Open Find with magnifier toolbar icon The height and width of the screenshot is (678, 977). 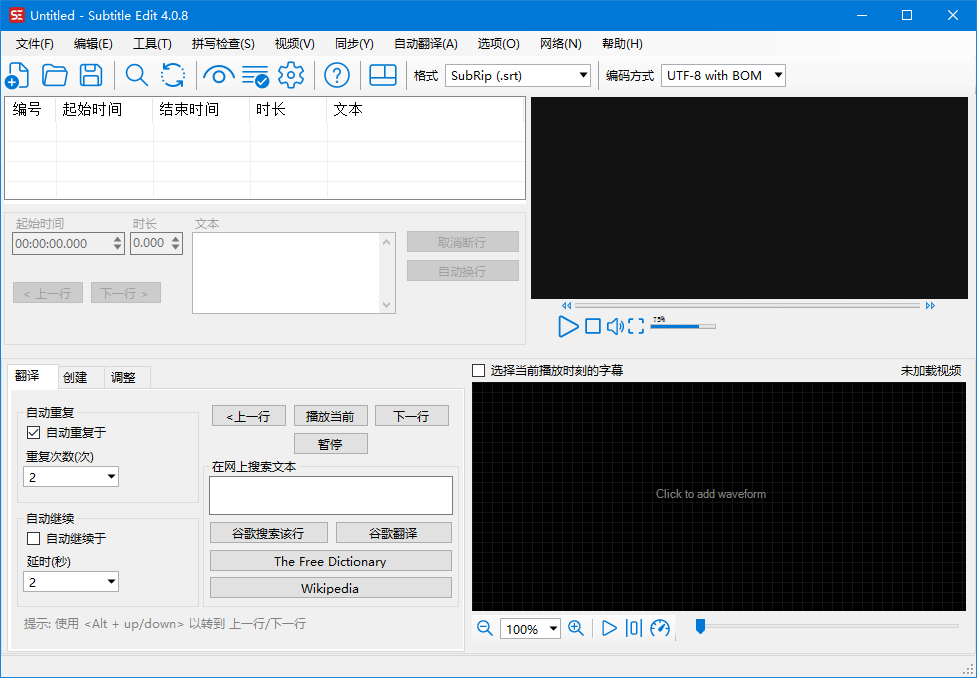coord(136,75)
